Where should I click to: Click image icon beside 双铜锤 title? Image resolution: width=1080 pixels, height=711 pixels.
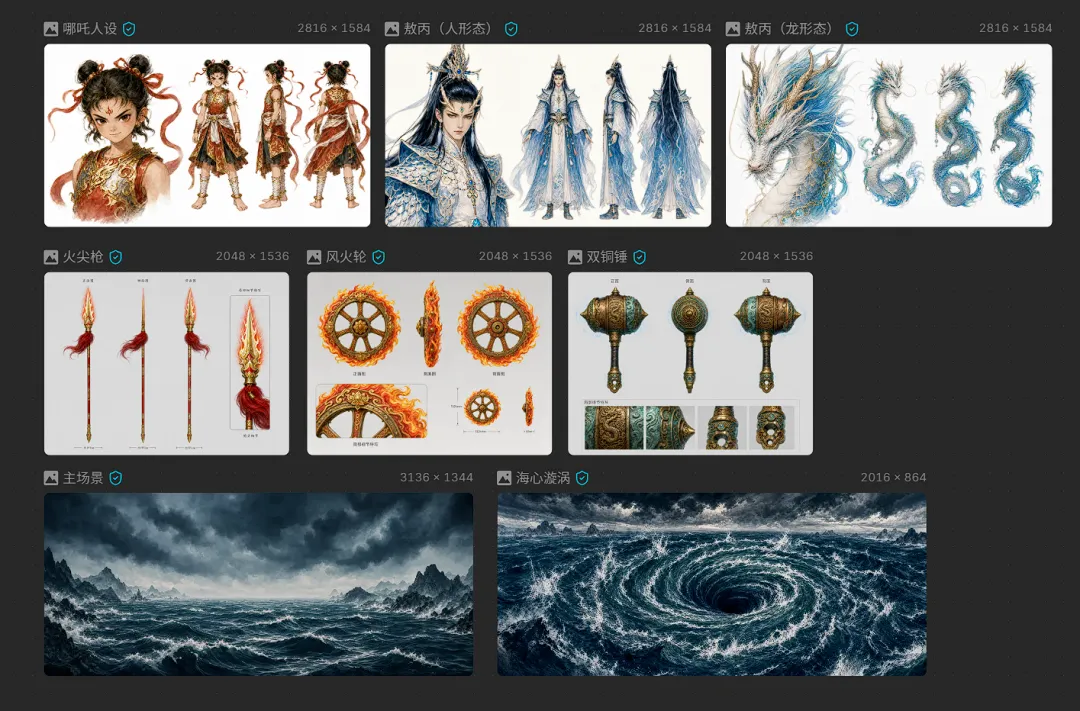tap(575, 257)
